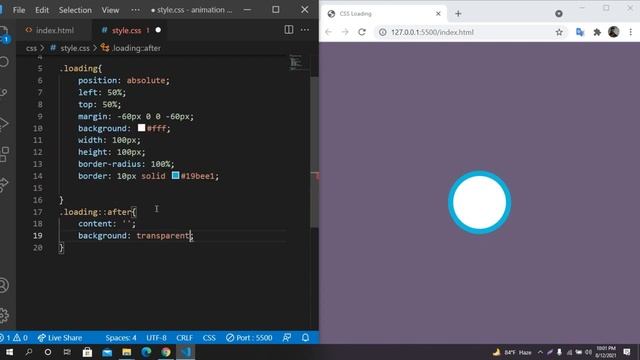Open File Explorer from the taskbar
The height and width of the screenshot is (360, 640).
click(127, 352)
